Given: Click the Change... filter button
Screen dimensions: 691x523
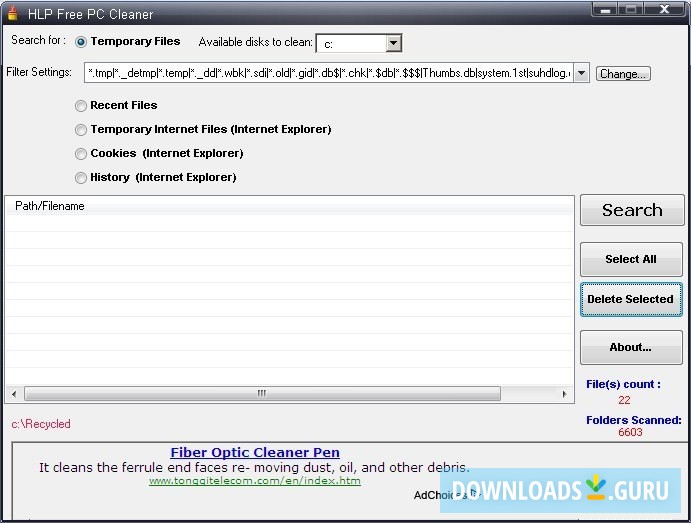Looking at the screenshot, I should tap(623, 74).
